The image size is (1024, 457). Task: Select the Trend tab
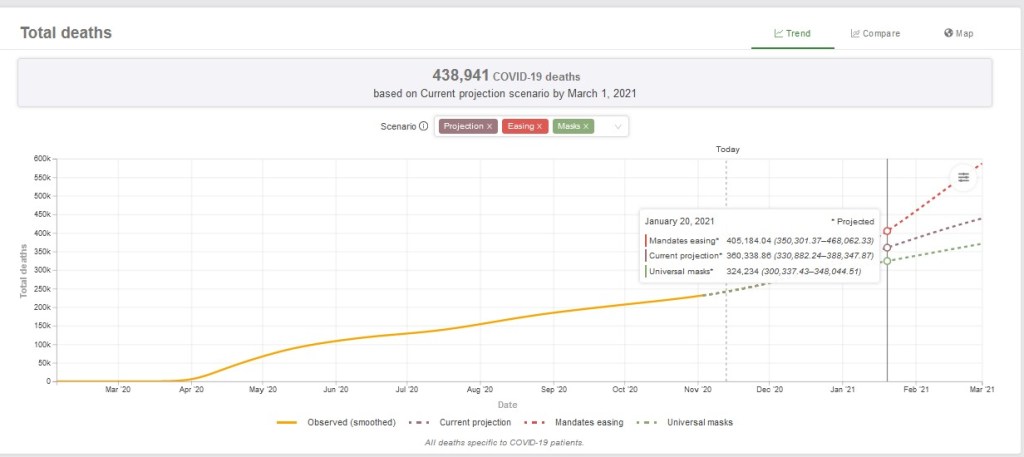[792, 33]
